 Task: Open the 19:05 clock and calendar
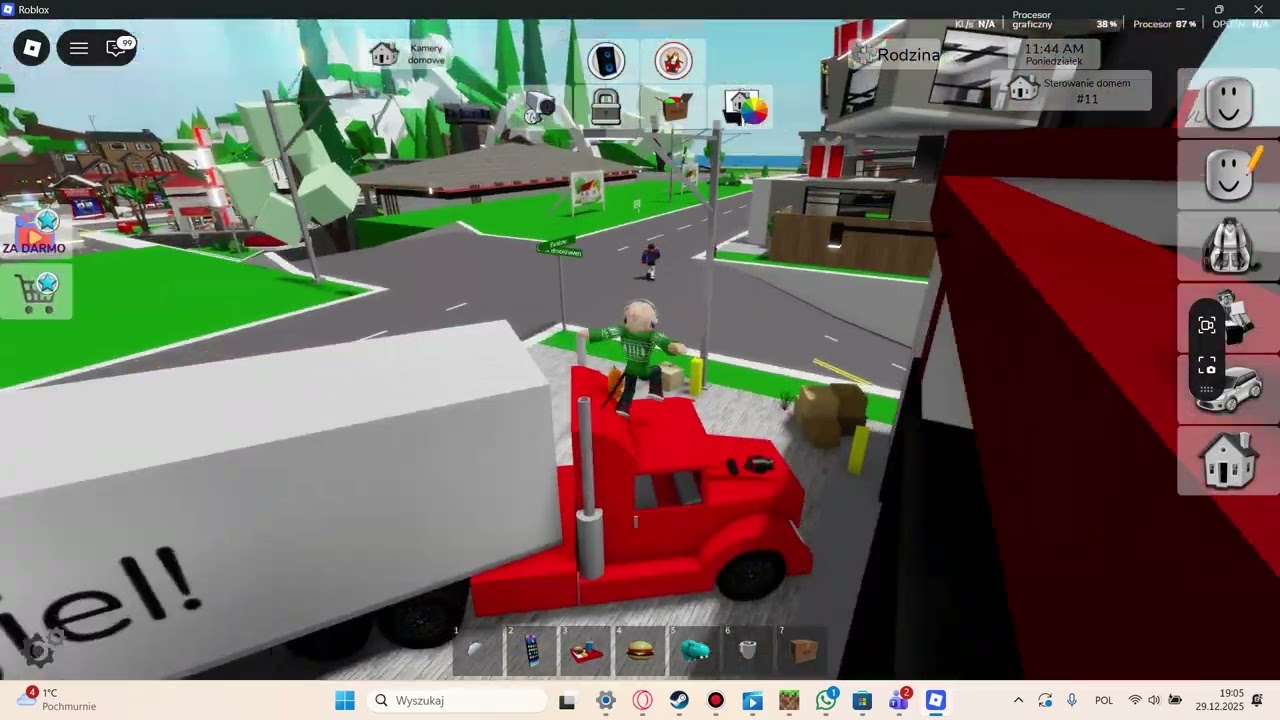pos(1218,700)
